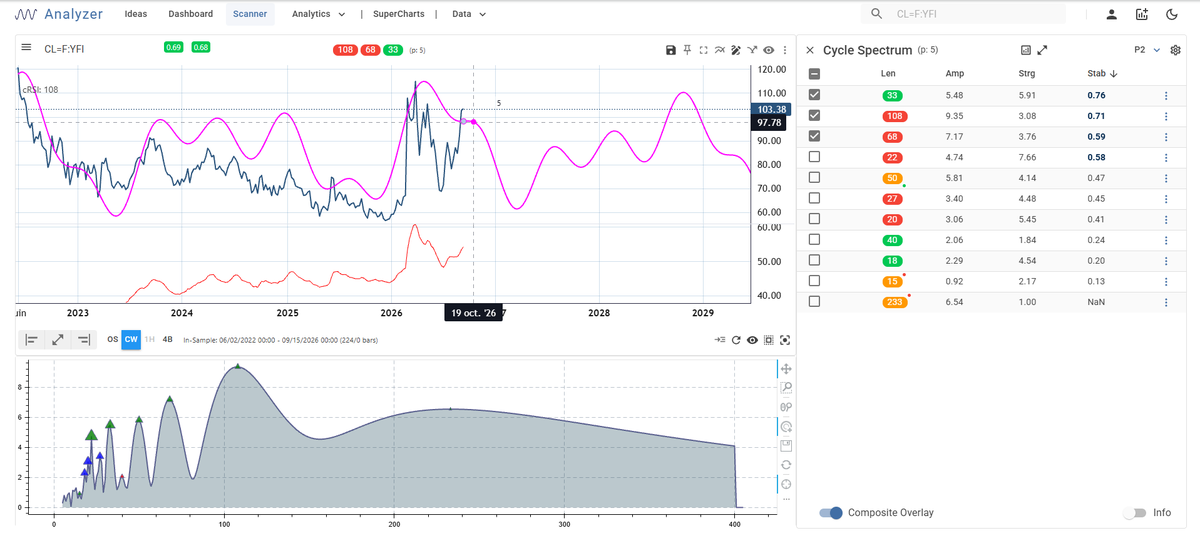Toggle spectrum visibility eye icon
The height and width of the screenshot is (533, 1200).
(752, 340)
